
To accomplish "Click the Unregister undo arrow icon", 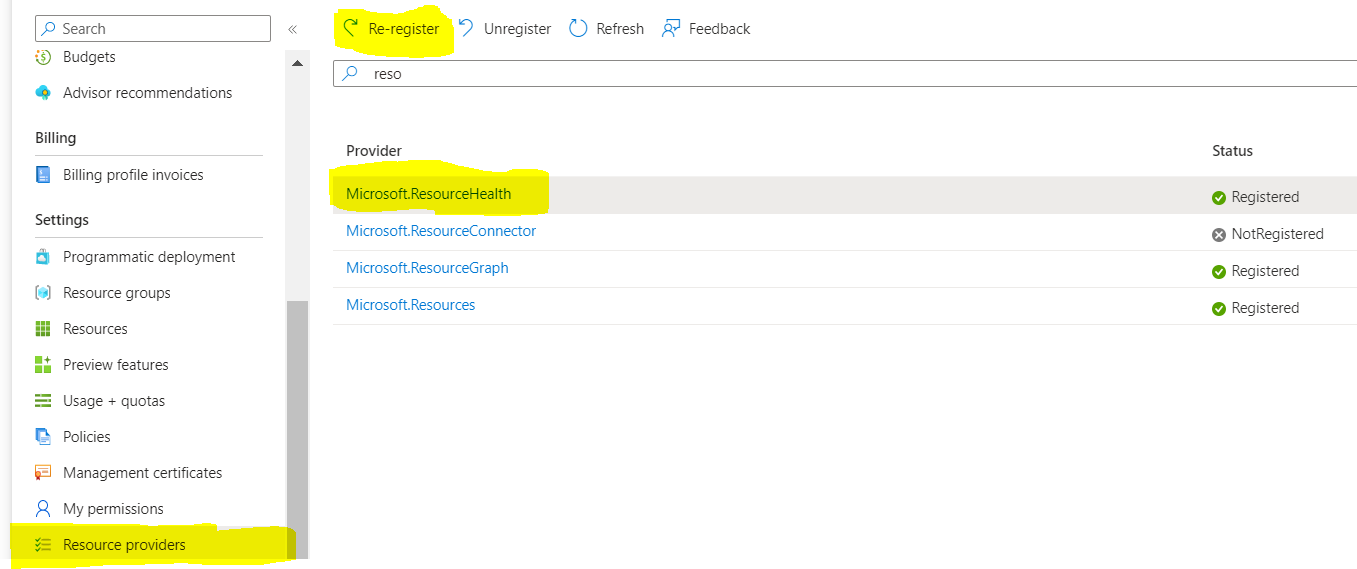I will pyautogui.click(x=466, y=28).
